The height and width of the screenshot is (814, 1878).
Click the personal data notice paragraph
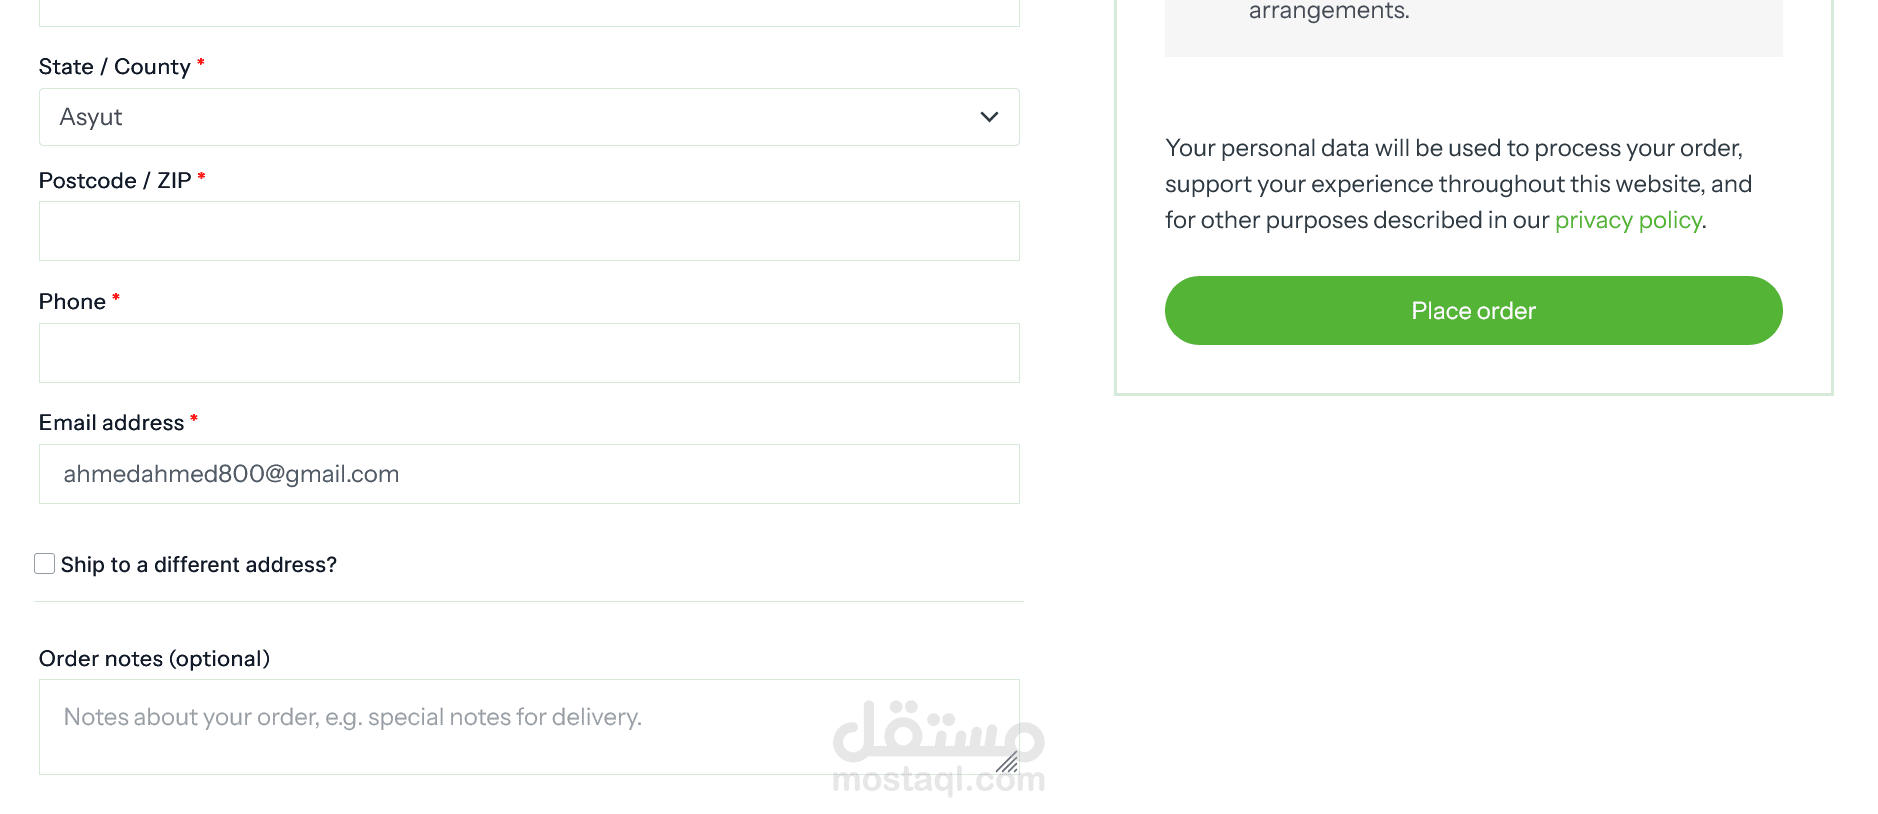click(x=1459, y=184)
